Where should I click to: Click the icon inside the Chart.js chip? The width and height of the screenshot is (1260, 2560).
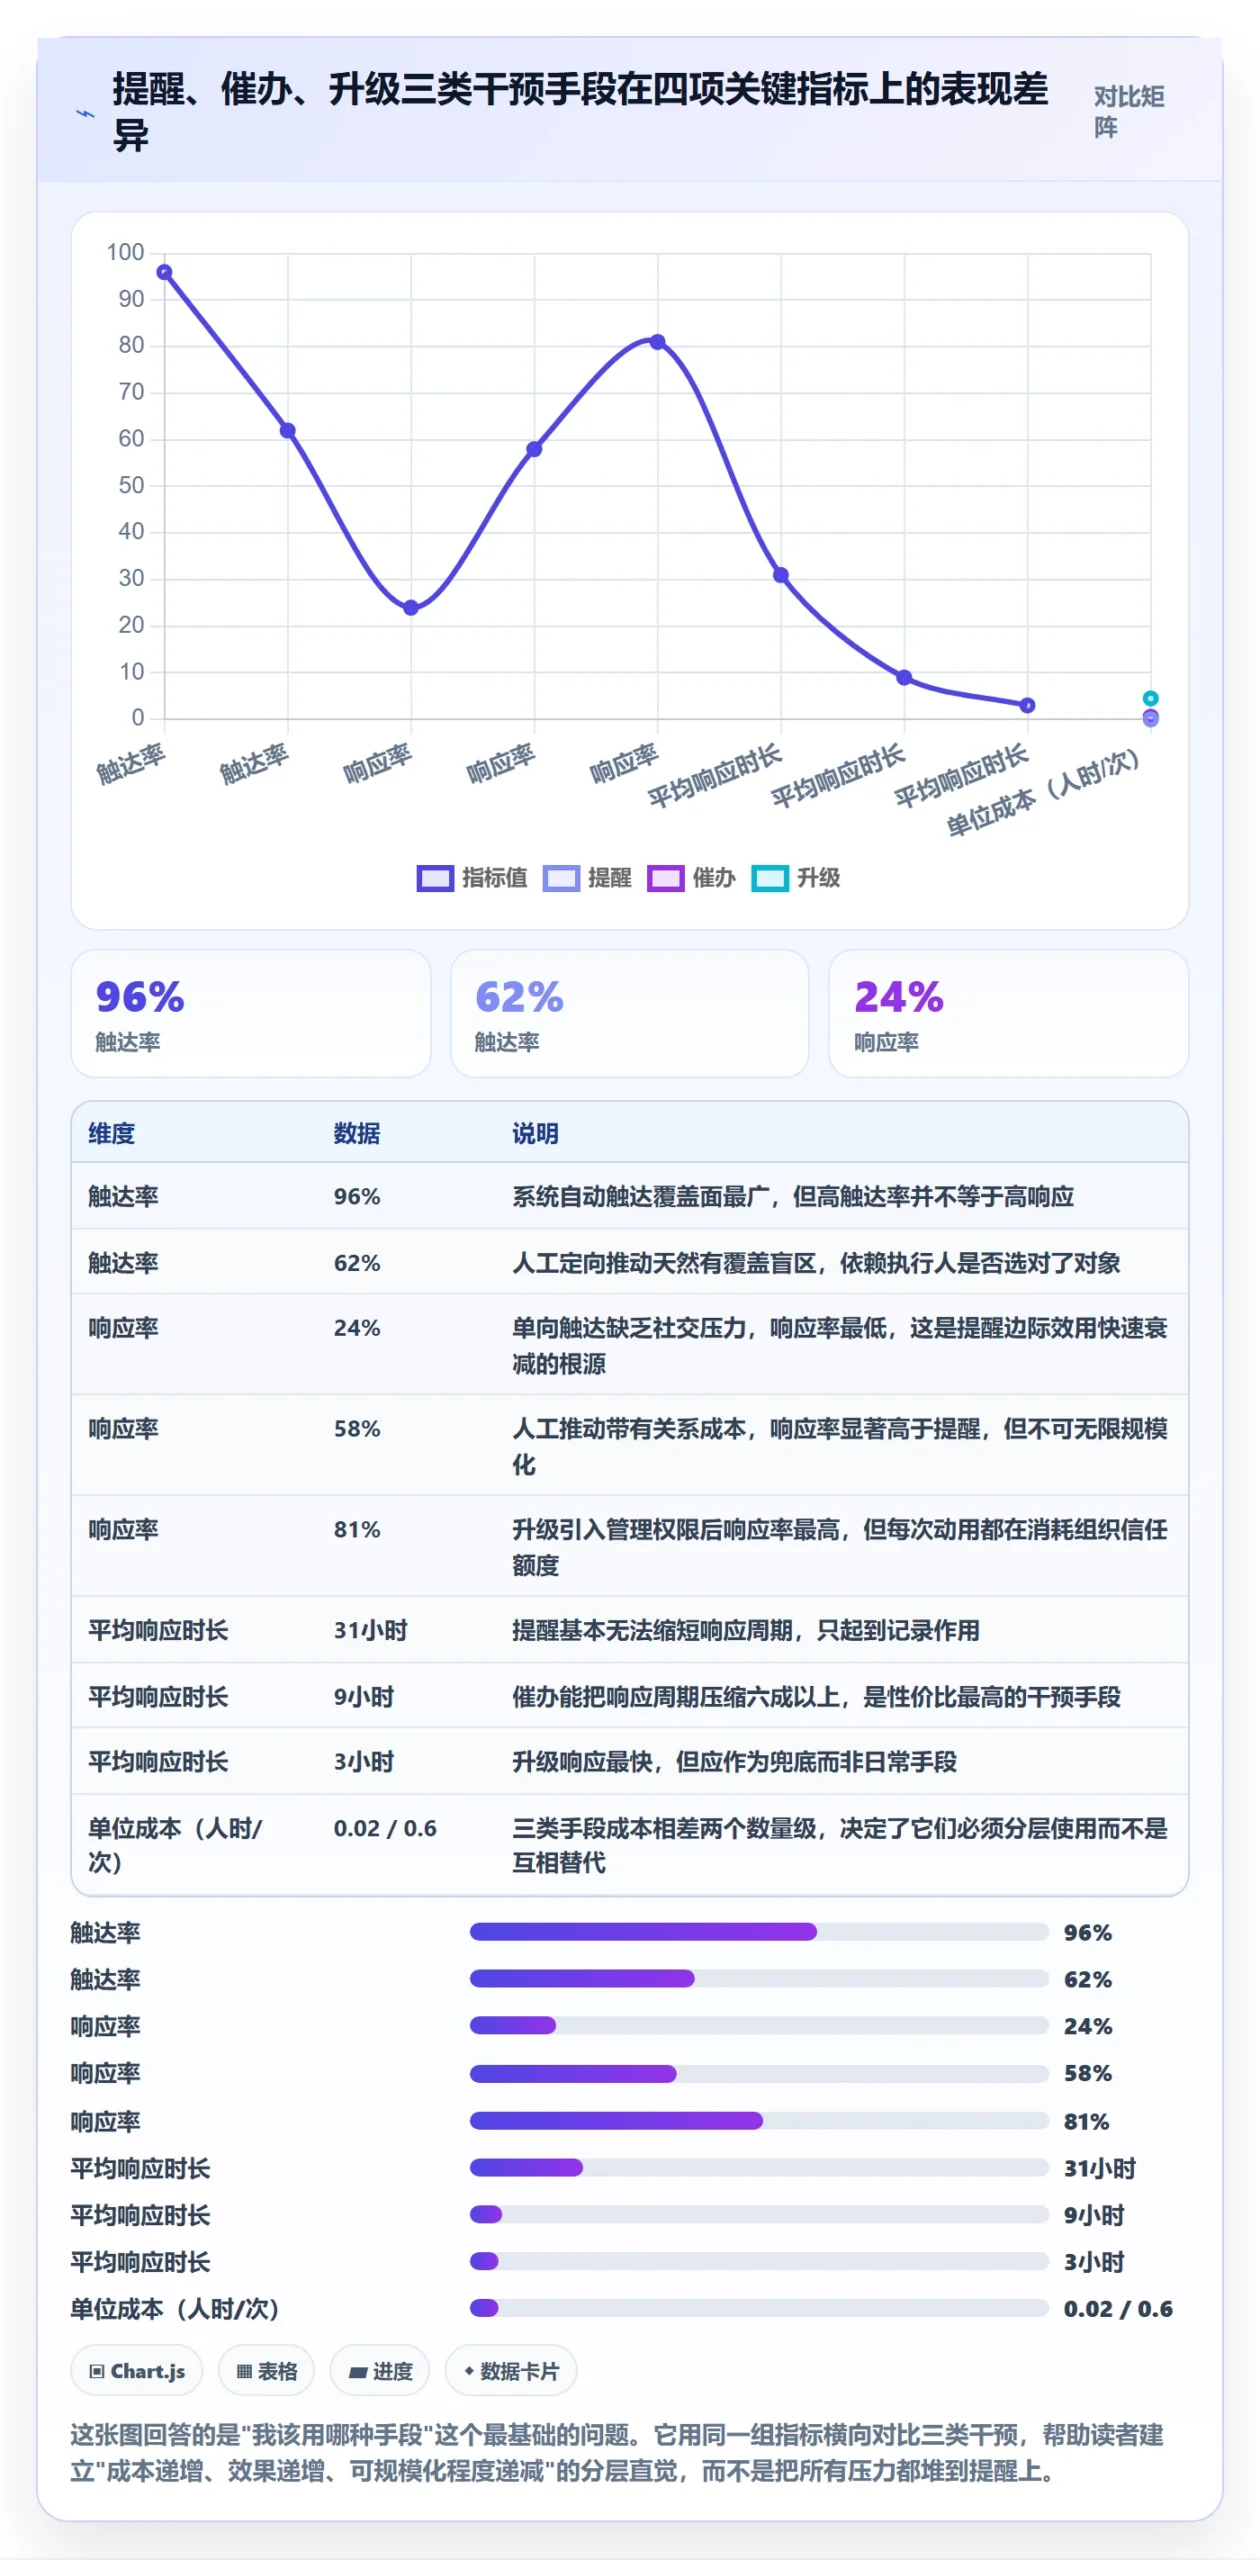(97, 2372)
